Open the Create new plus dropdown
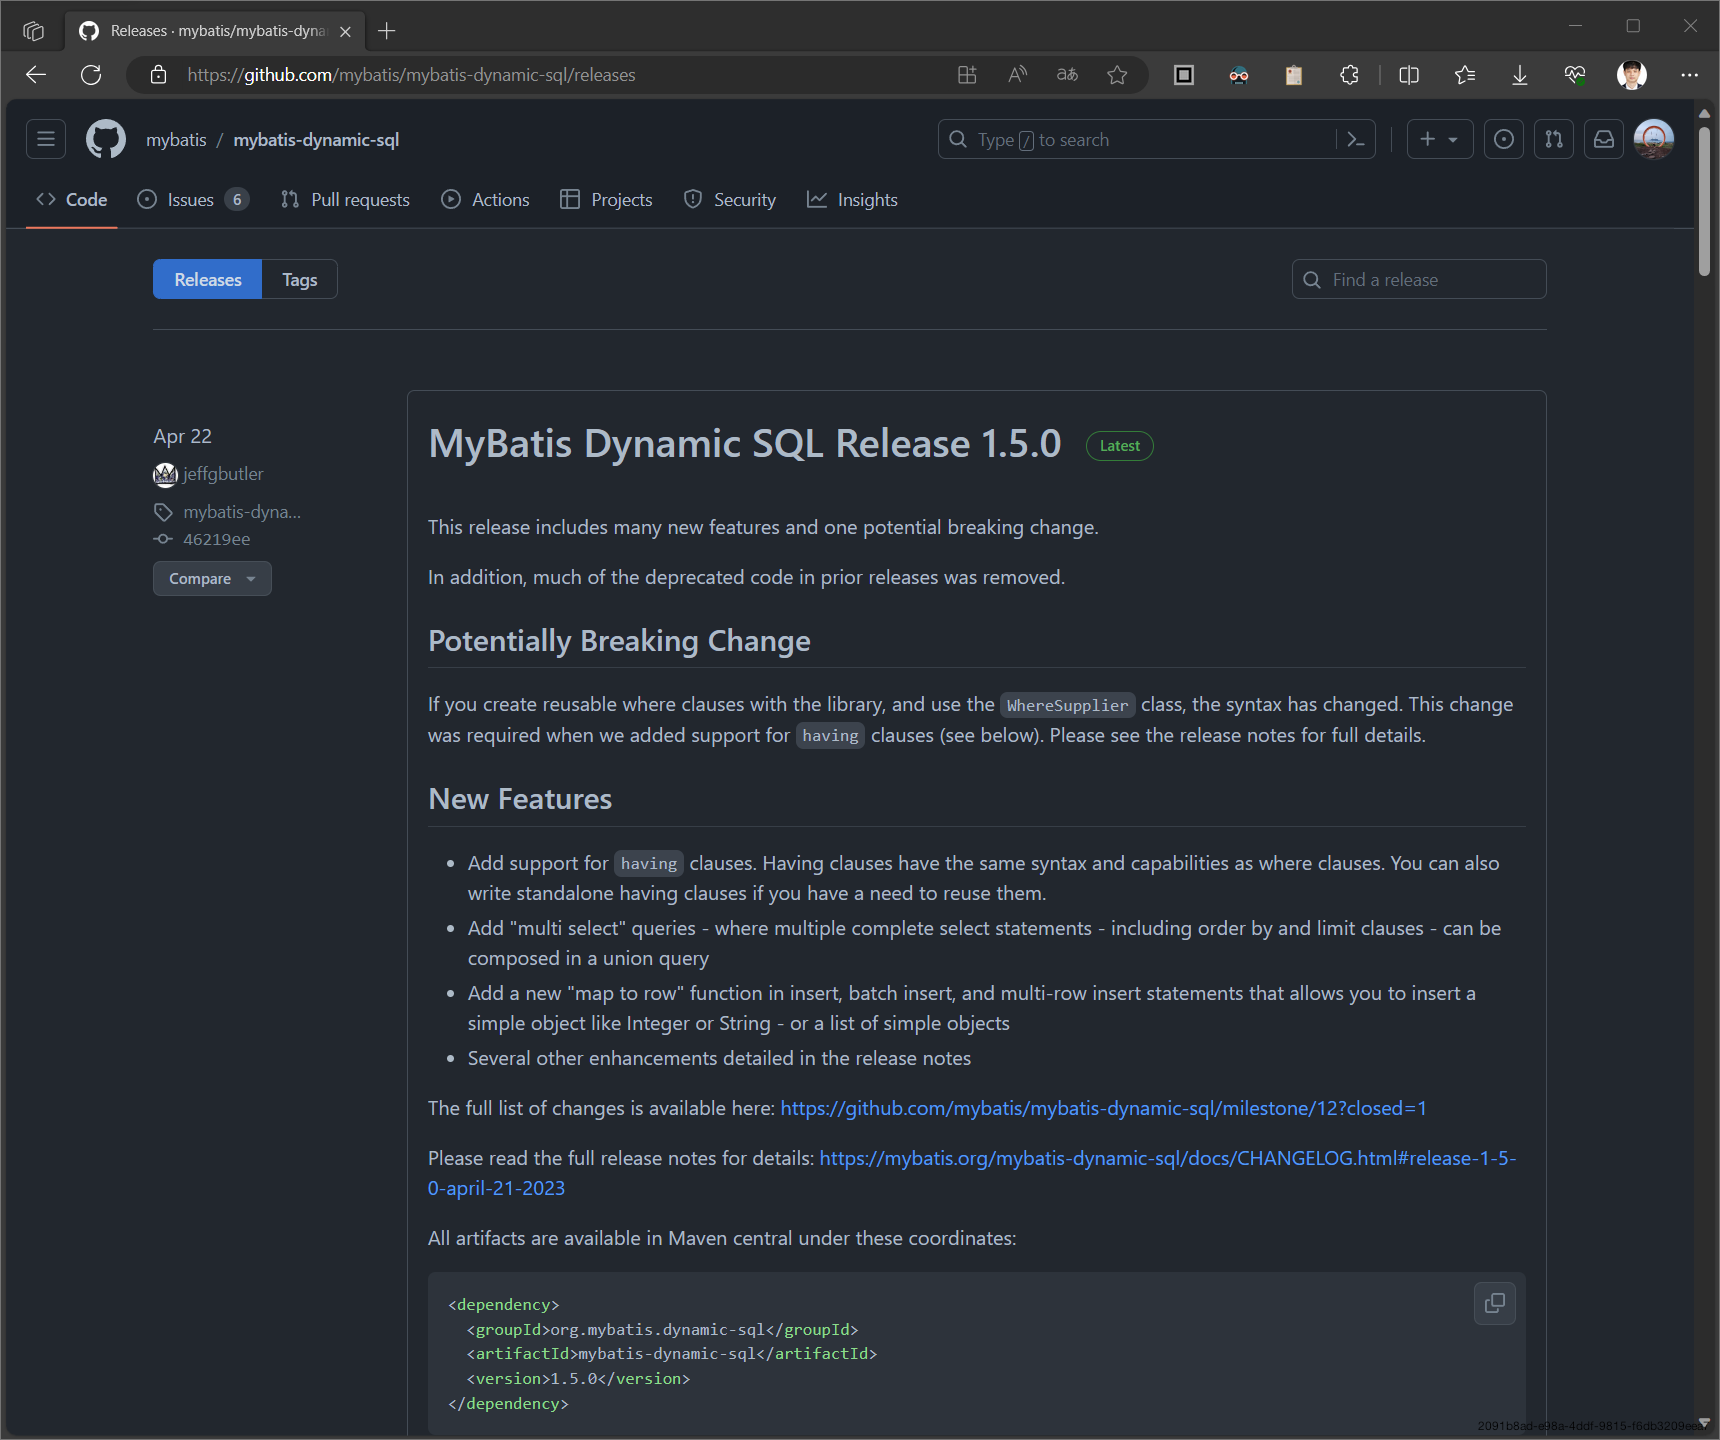The width and height of the screenshot is (1720, 1440). 1439,139
